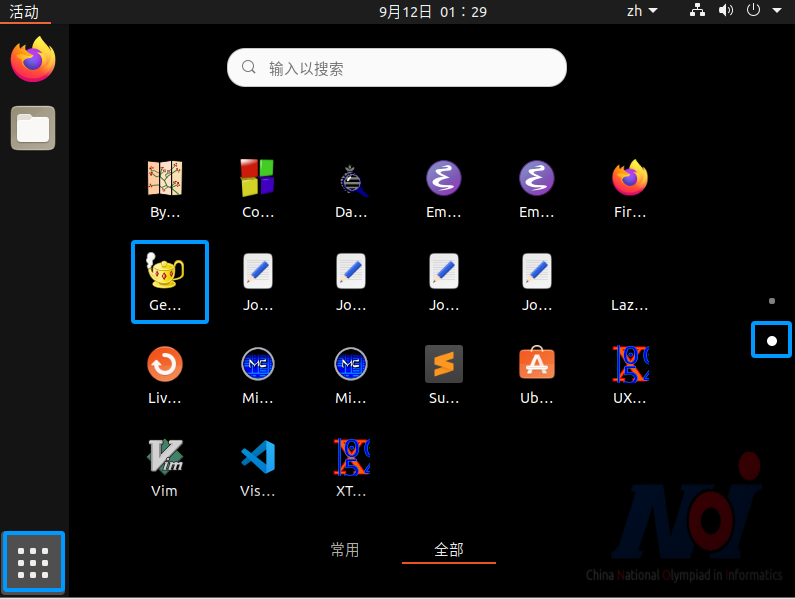795x599 pixels.
Task: Launch the Mi... app next to Liv...
Action: coord(258,375)
